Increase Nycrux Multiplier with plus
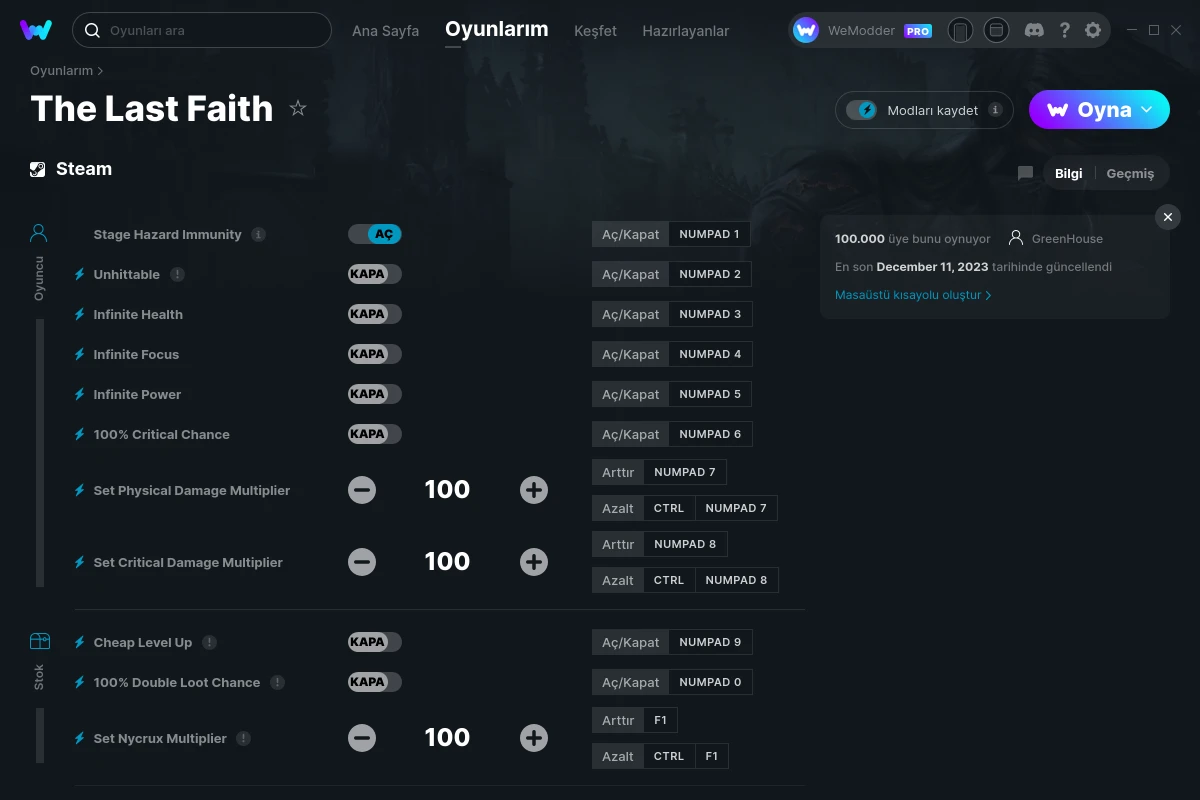Viewport: 1200px width, 800px height. coord(534,738)
